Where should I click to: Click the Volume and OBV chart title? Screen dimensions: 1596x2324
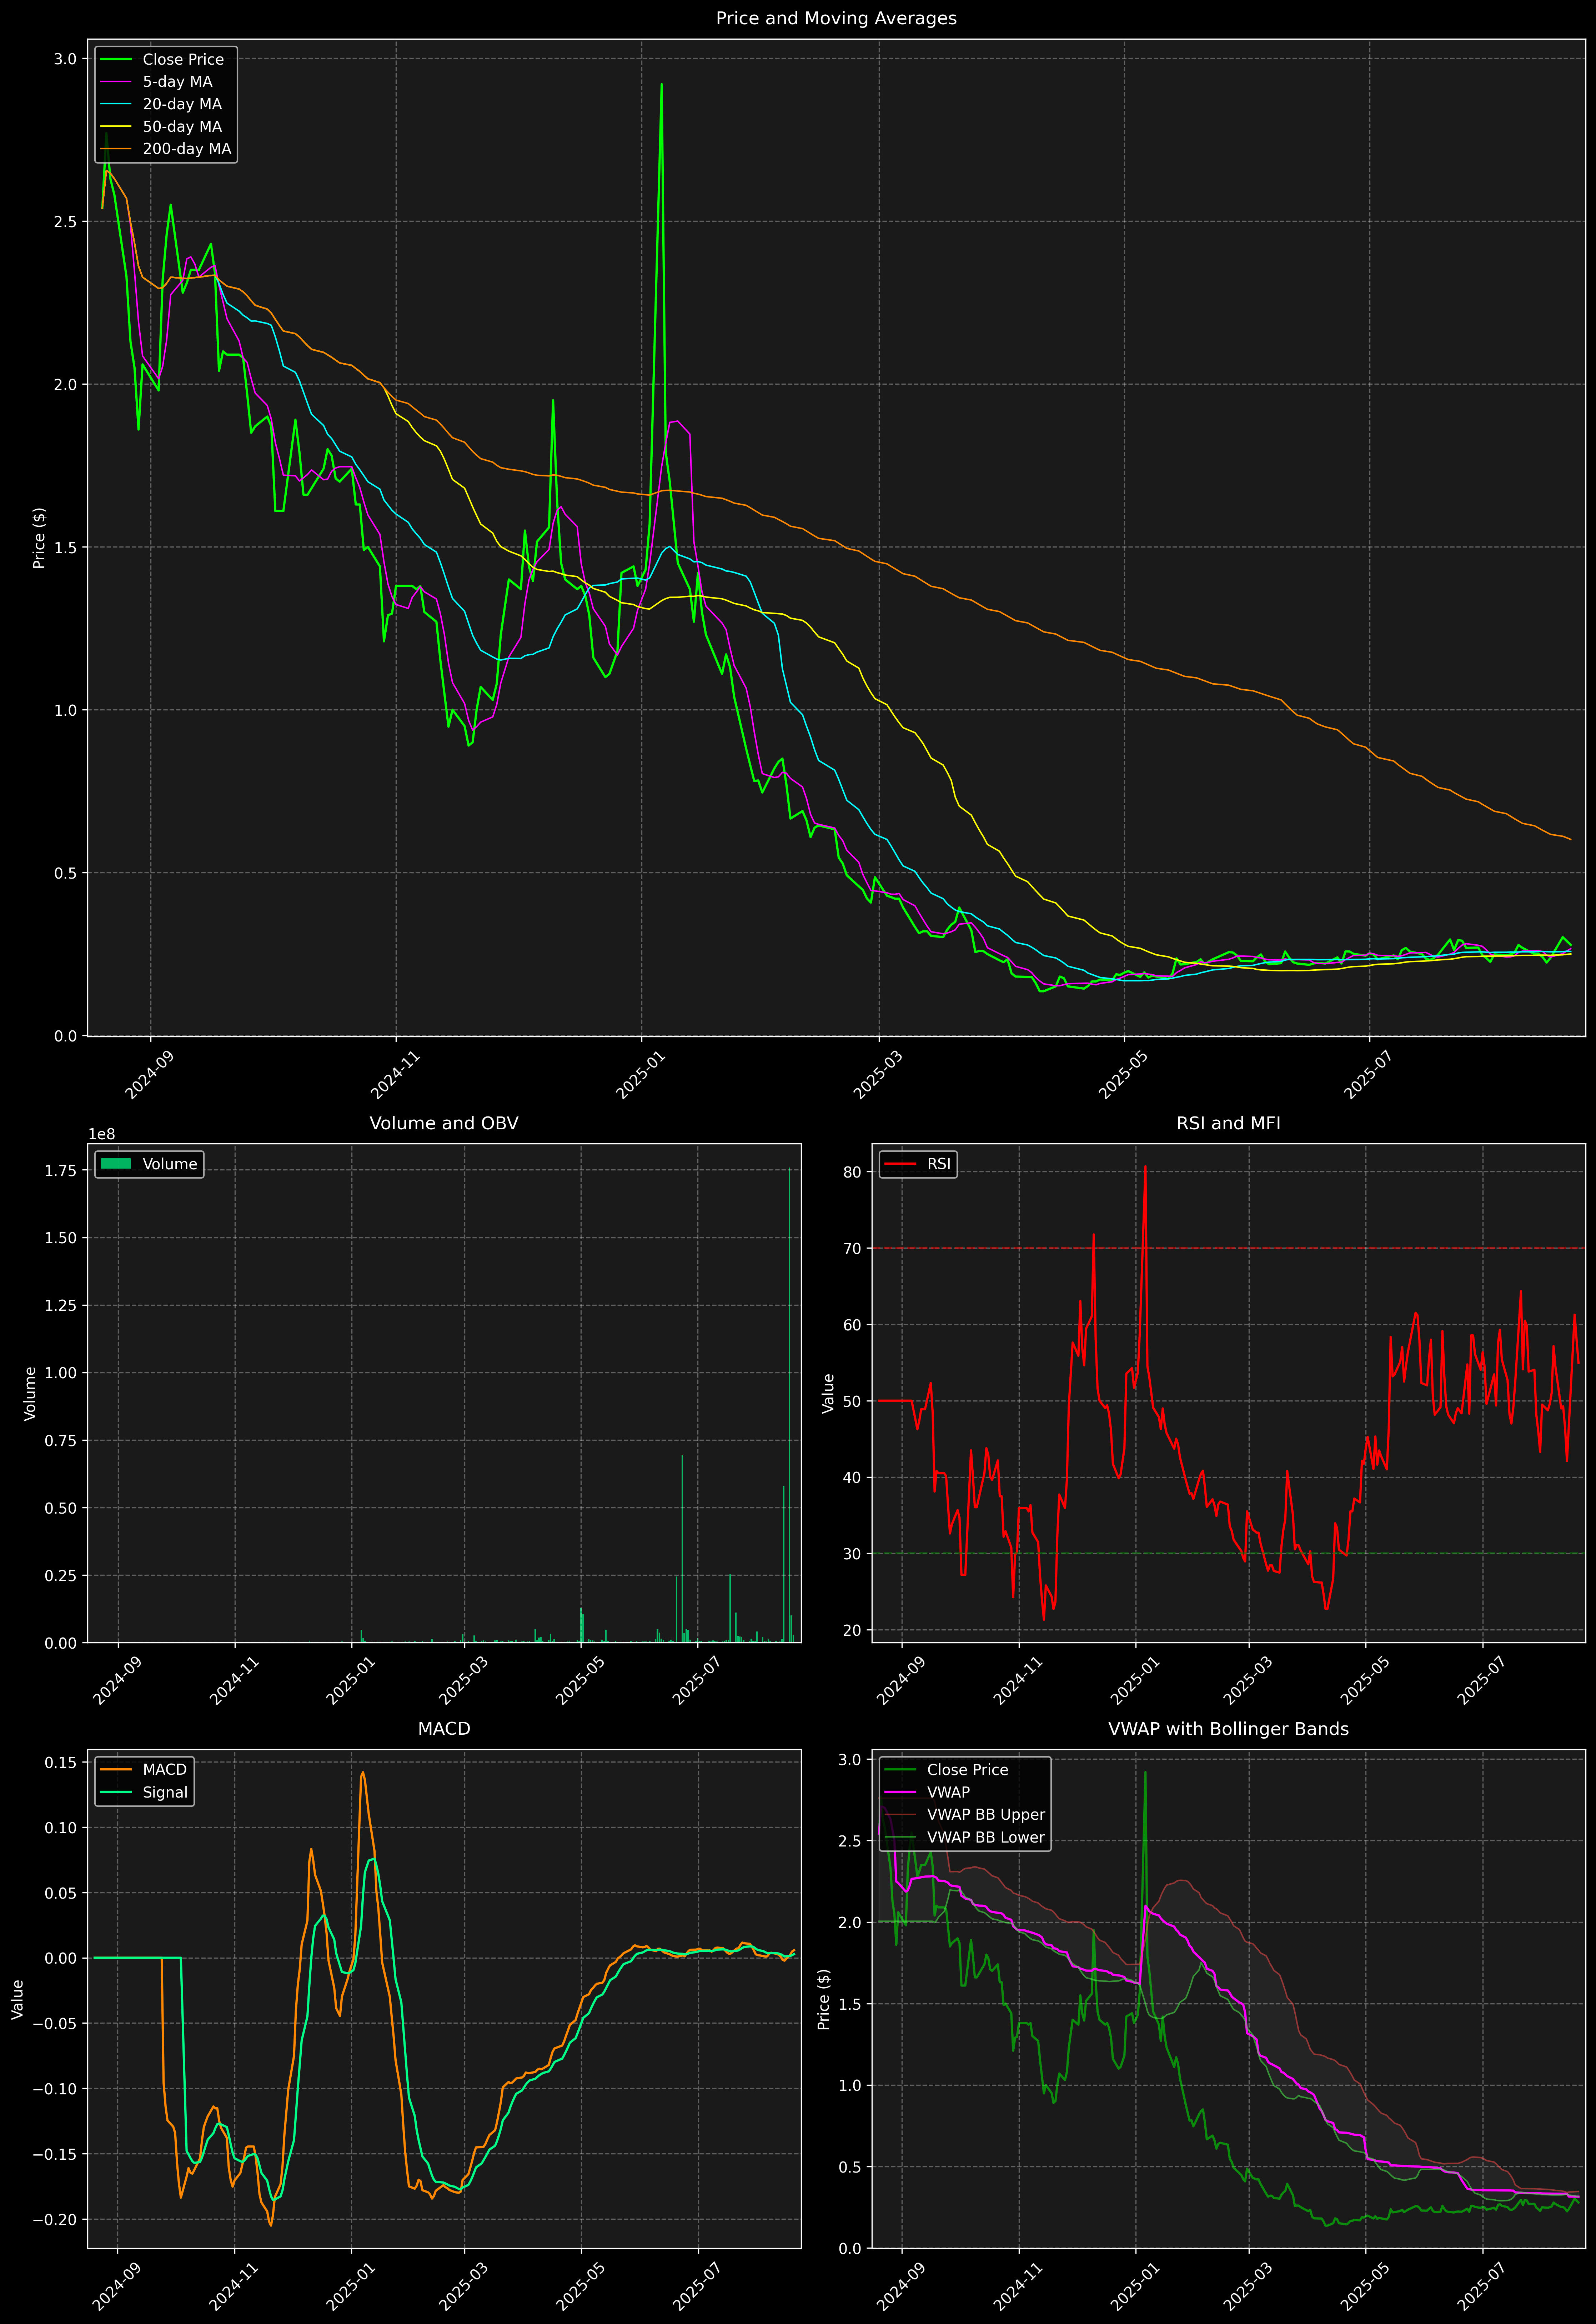coord(444,1123)
